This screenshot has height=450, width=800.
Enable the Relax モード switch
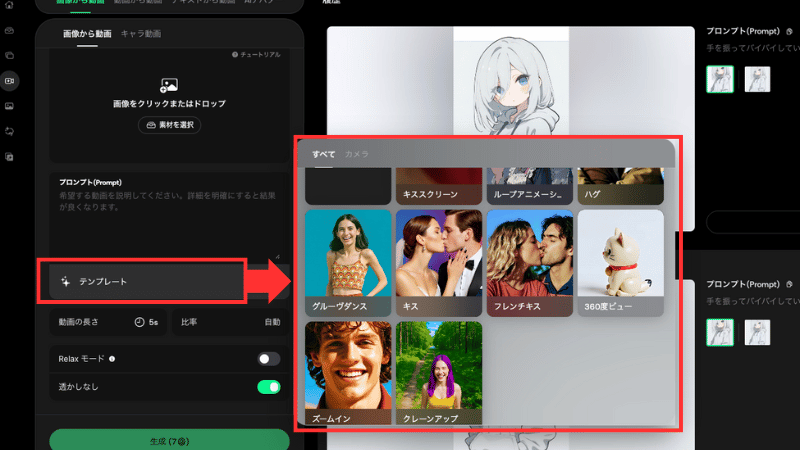[268, 359]
